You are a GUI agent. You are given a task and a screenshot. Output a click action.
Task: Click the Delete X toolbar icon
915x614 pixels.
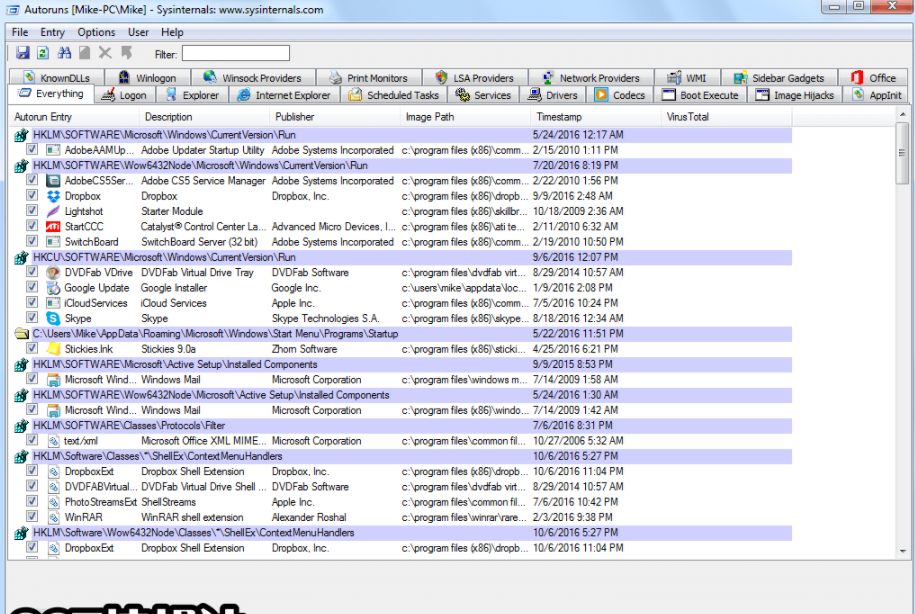click(105, 53)
